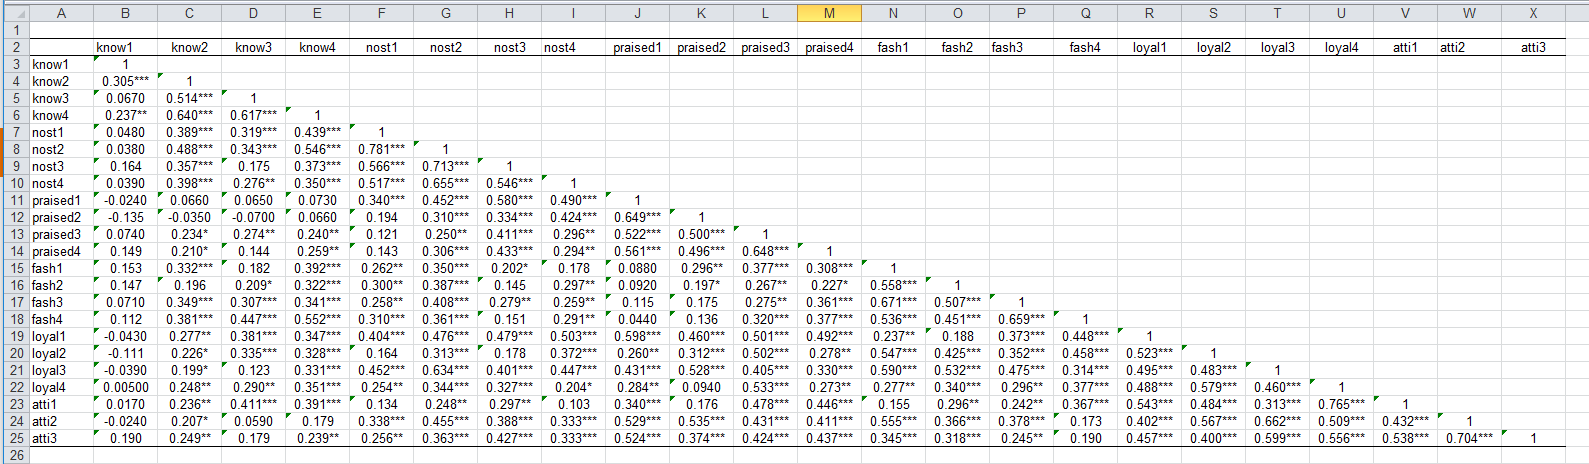Select column F header
The image size is (1589, 464).
381,13
